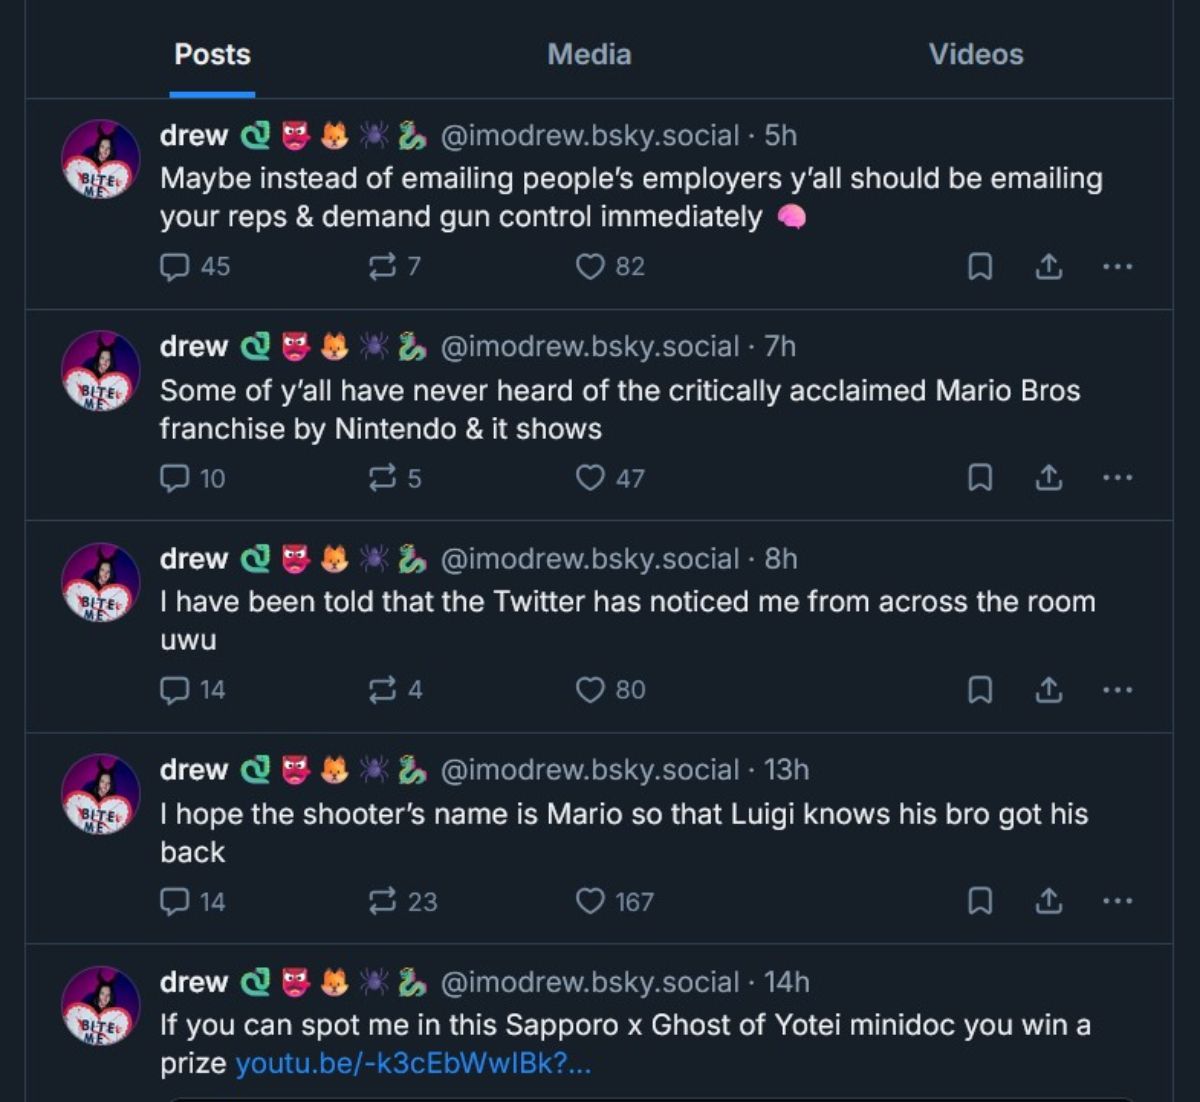
Task: Switch to the Media tab
Action: pos(589,54)
